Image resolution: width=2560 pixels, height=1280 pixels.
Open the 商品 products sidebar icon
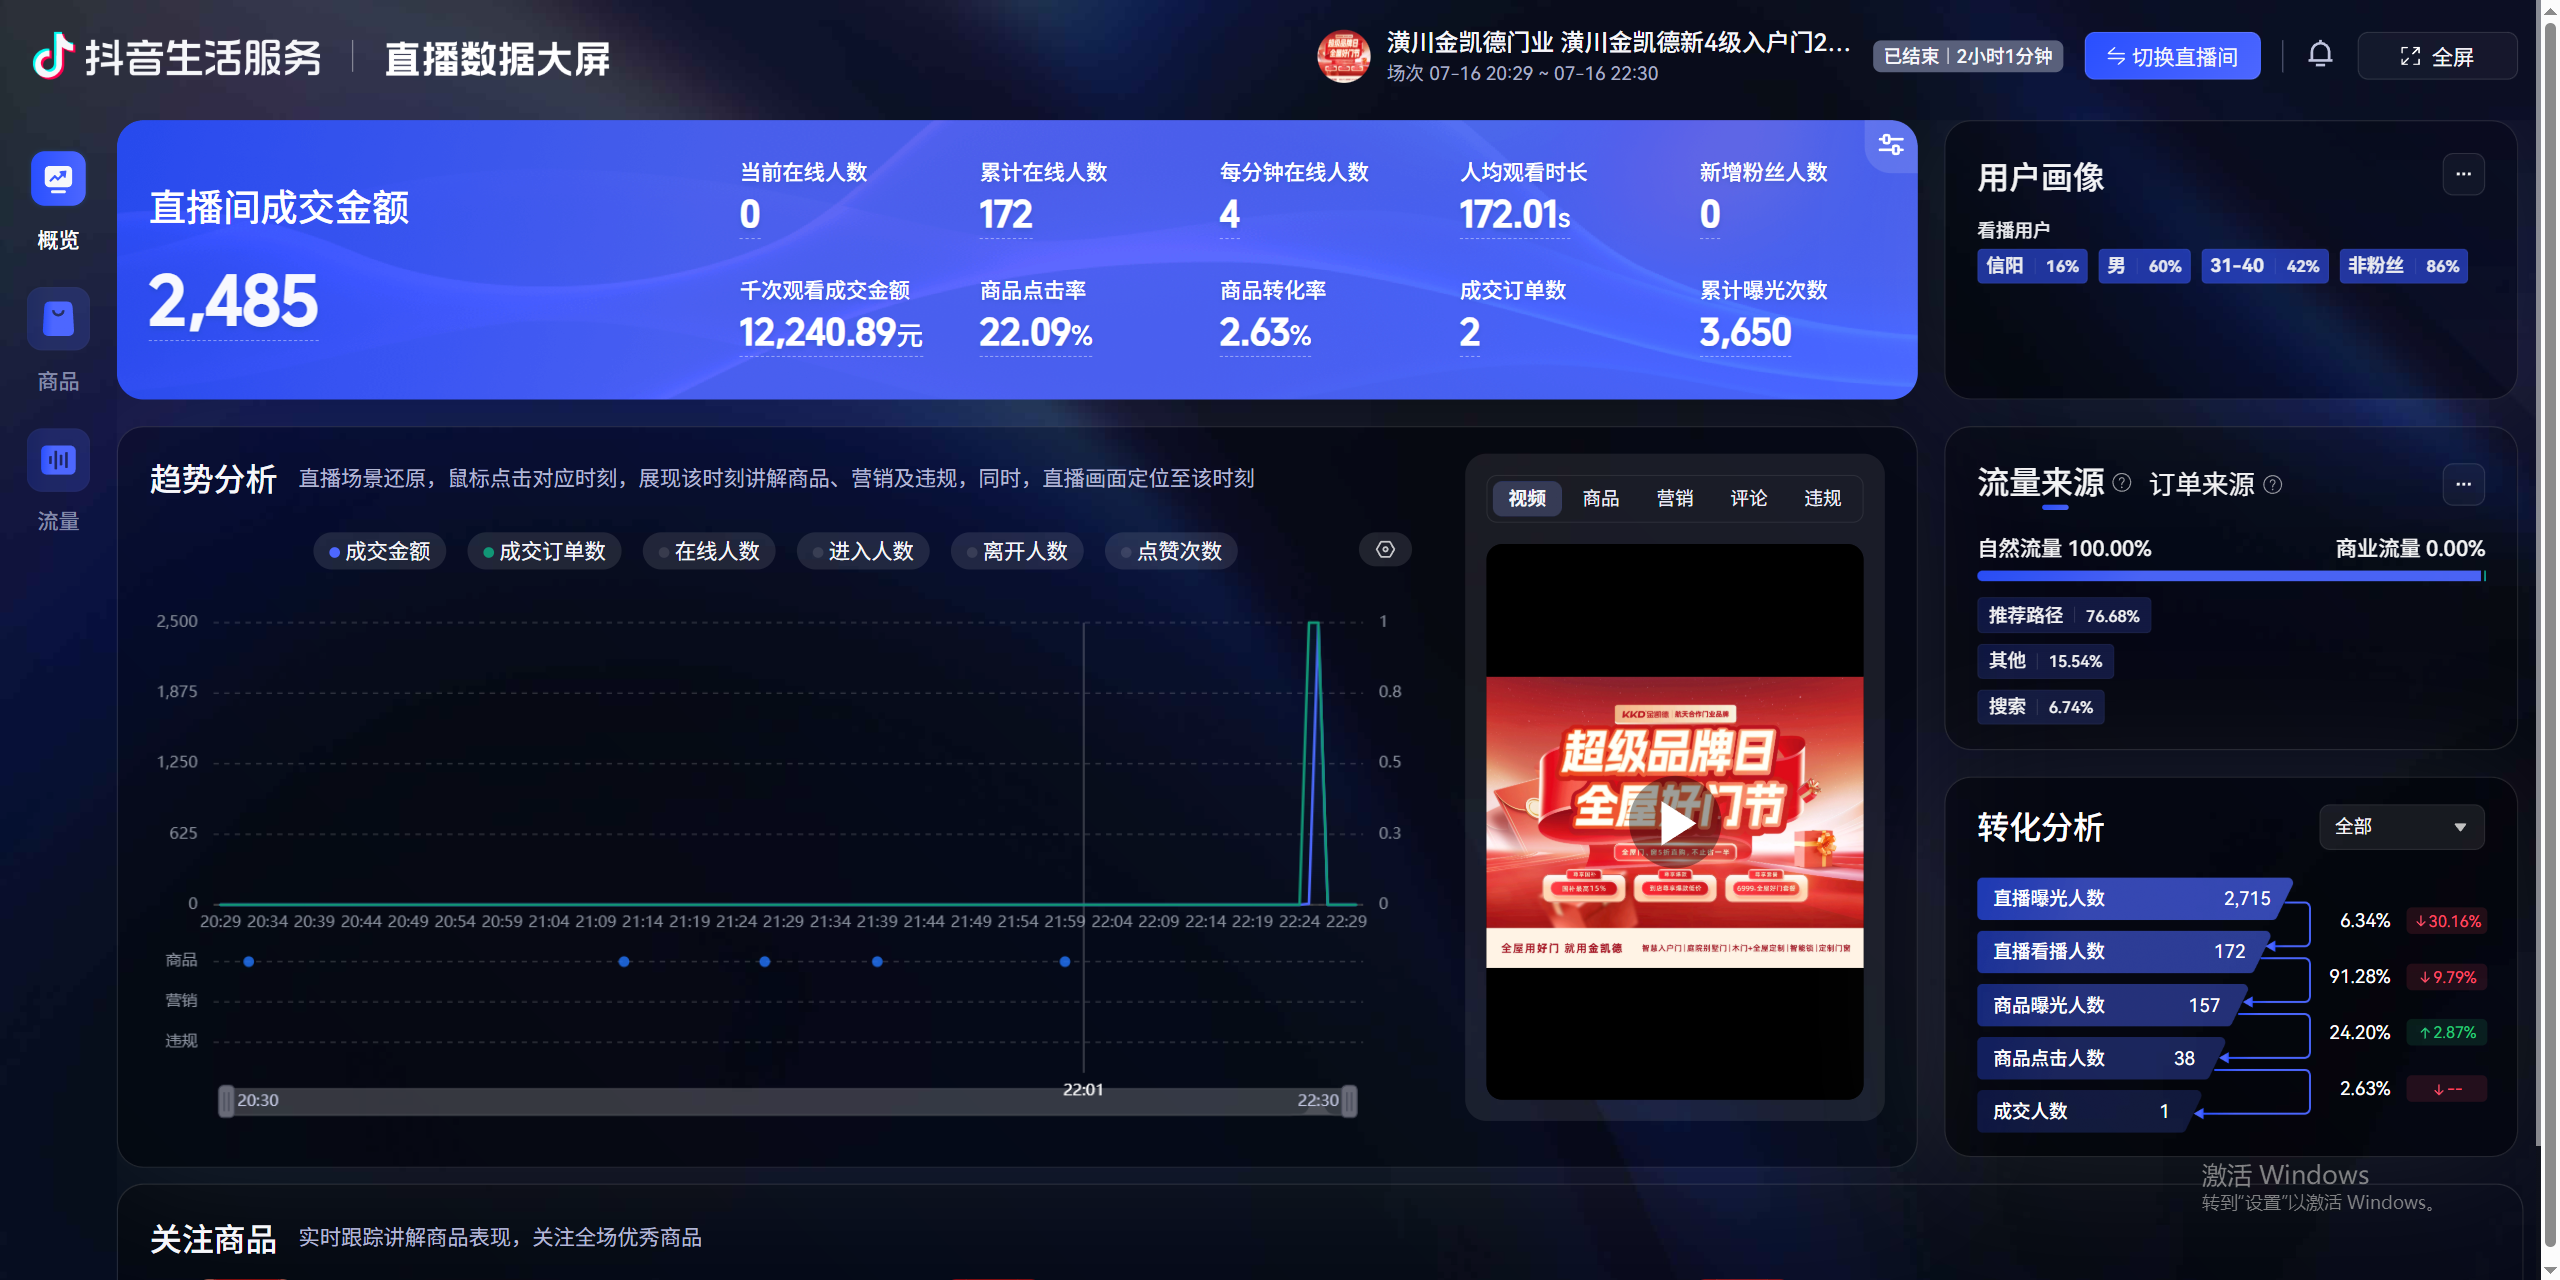point(58,320)
